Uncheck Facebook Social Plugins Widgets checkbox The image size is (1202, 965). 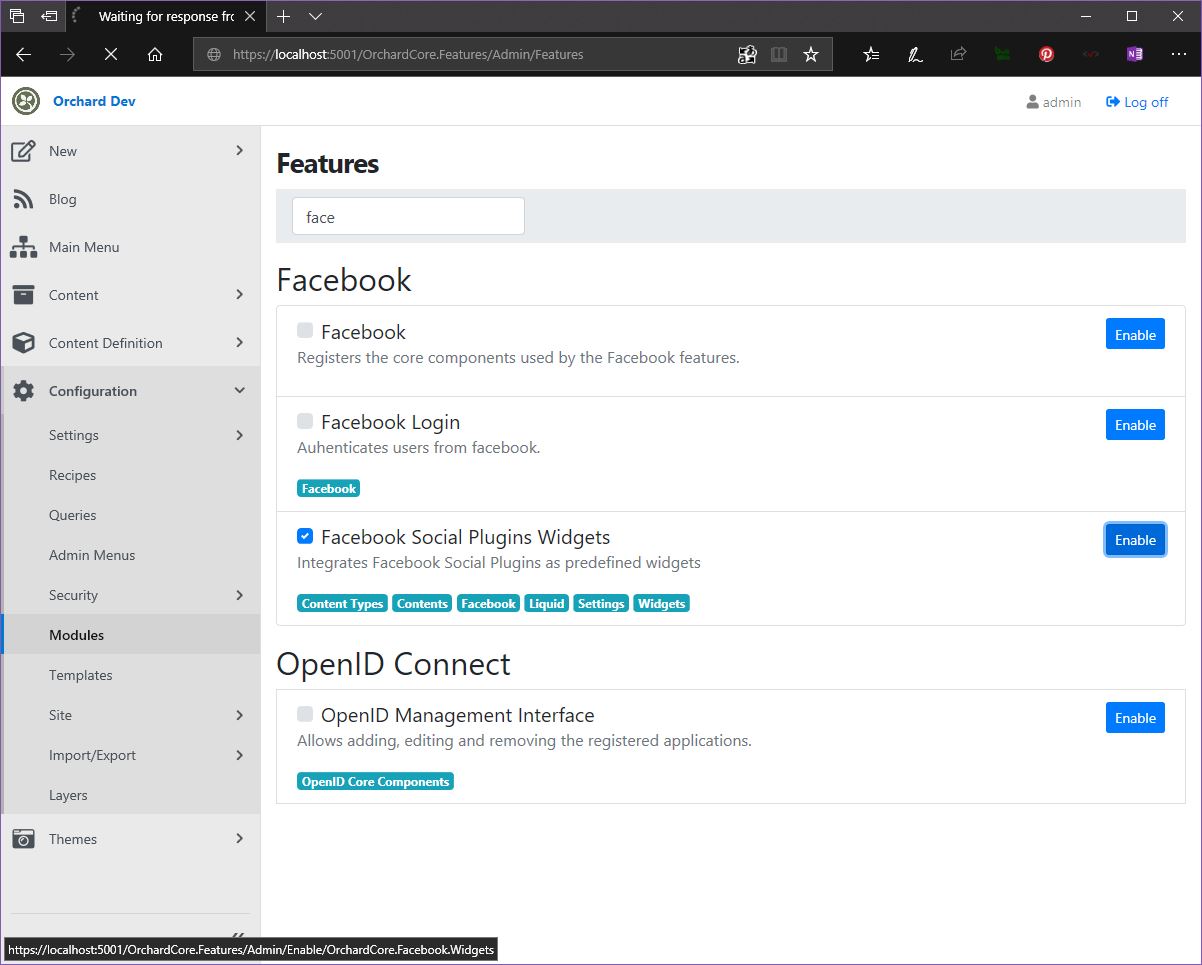tap(305, 536)
